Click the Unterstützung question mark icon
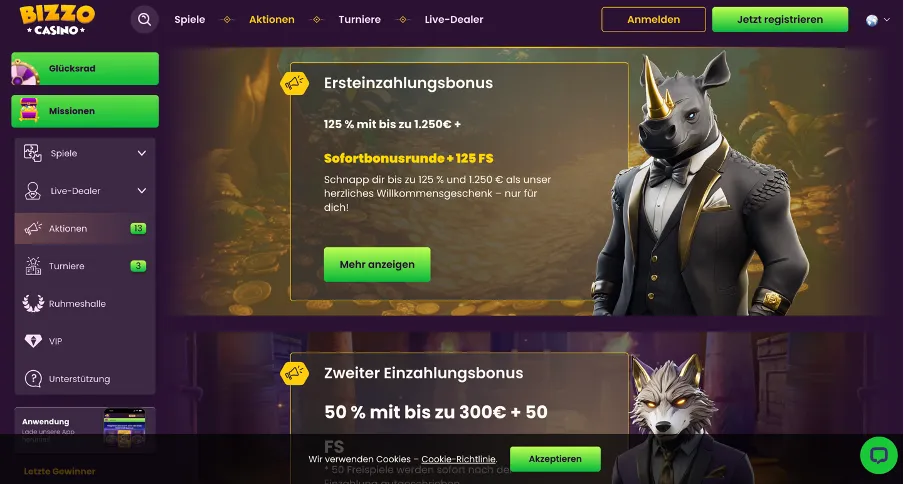 click(33, 379)
